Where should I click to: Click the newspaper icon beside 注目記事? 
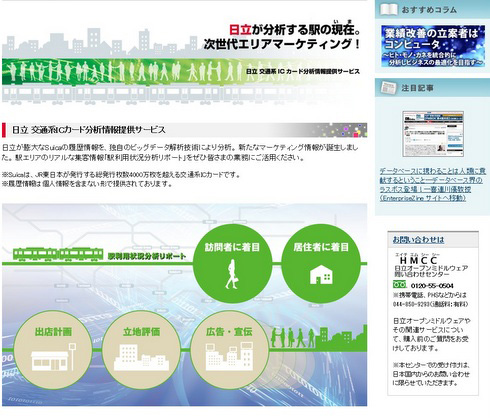[x=389, y=88]
